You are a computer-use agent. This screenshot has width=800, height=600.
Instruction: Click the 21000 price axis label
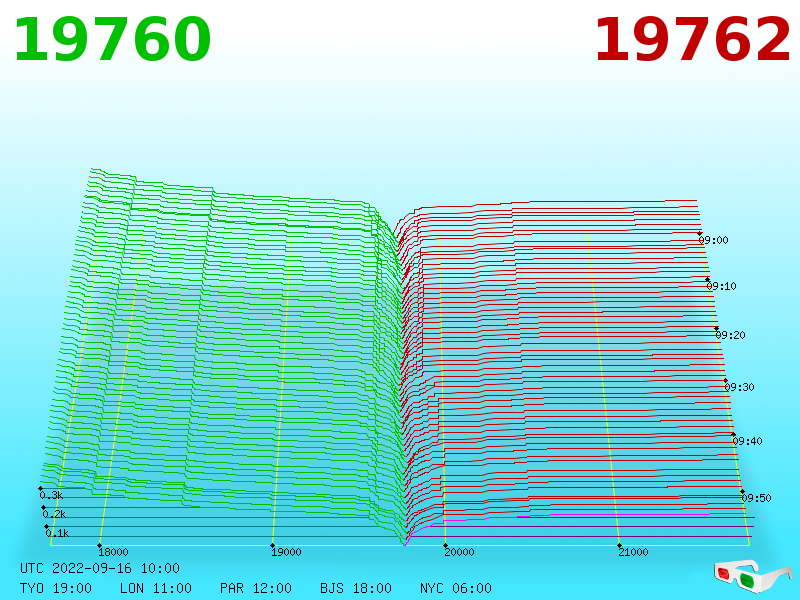(x=633, y=552)
